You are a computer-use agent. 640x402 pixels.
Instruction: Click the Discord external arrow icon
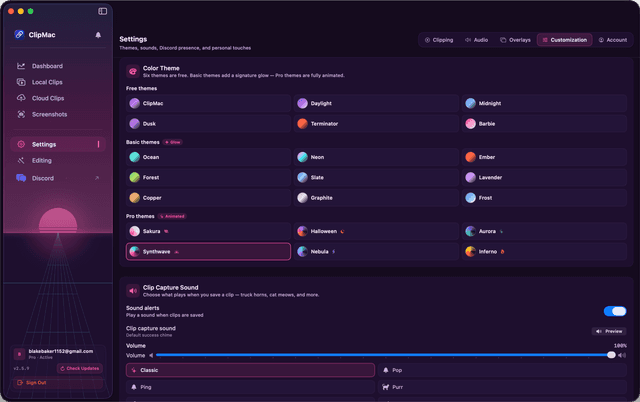pos(97,178)
